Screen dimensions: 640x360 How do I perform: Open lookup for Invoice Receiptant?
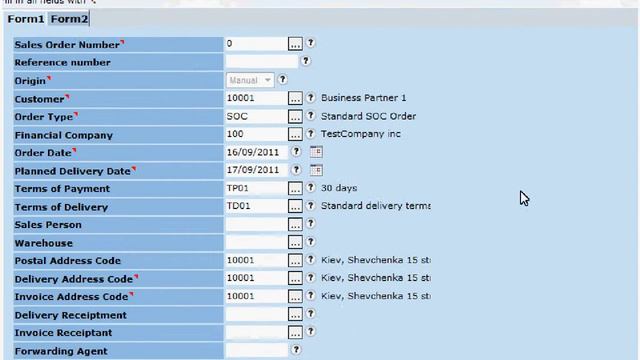tap(295, 332)
